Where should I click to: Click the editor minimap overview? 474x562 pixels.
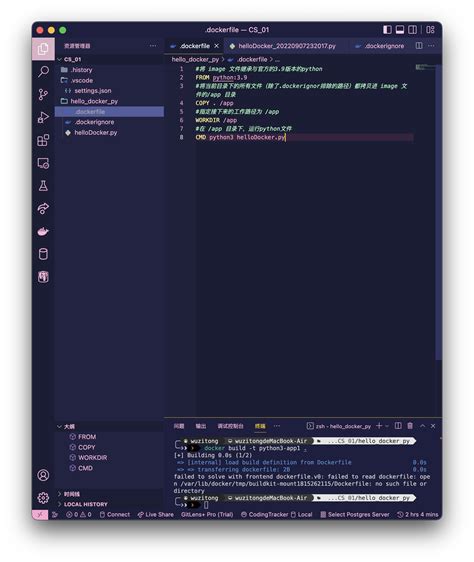pos(425,67)
